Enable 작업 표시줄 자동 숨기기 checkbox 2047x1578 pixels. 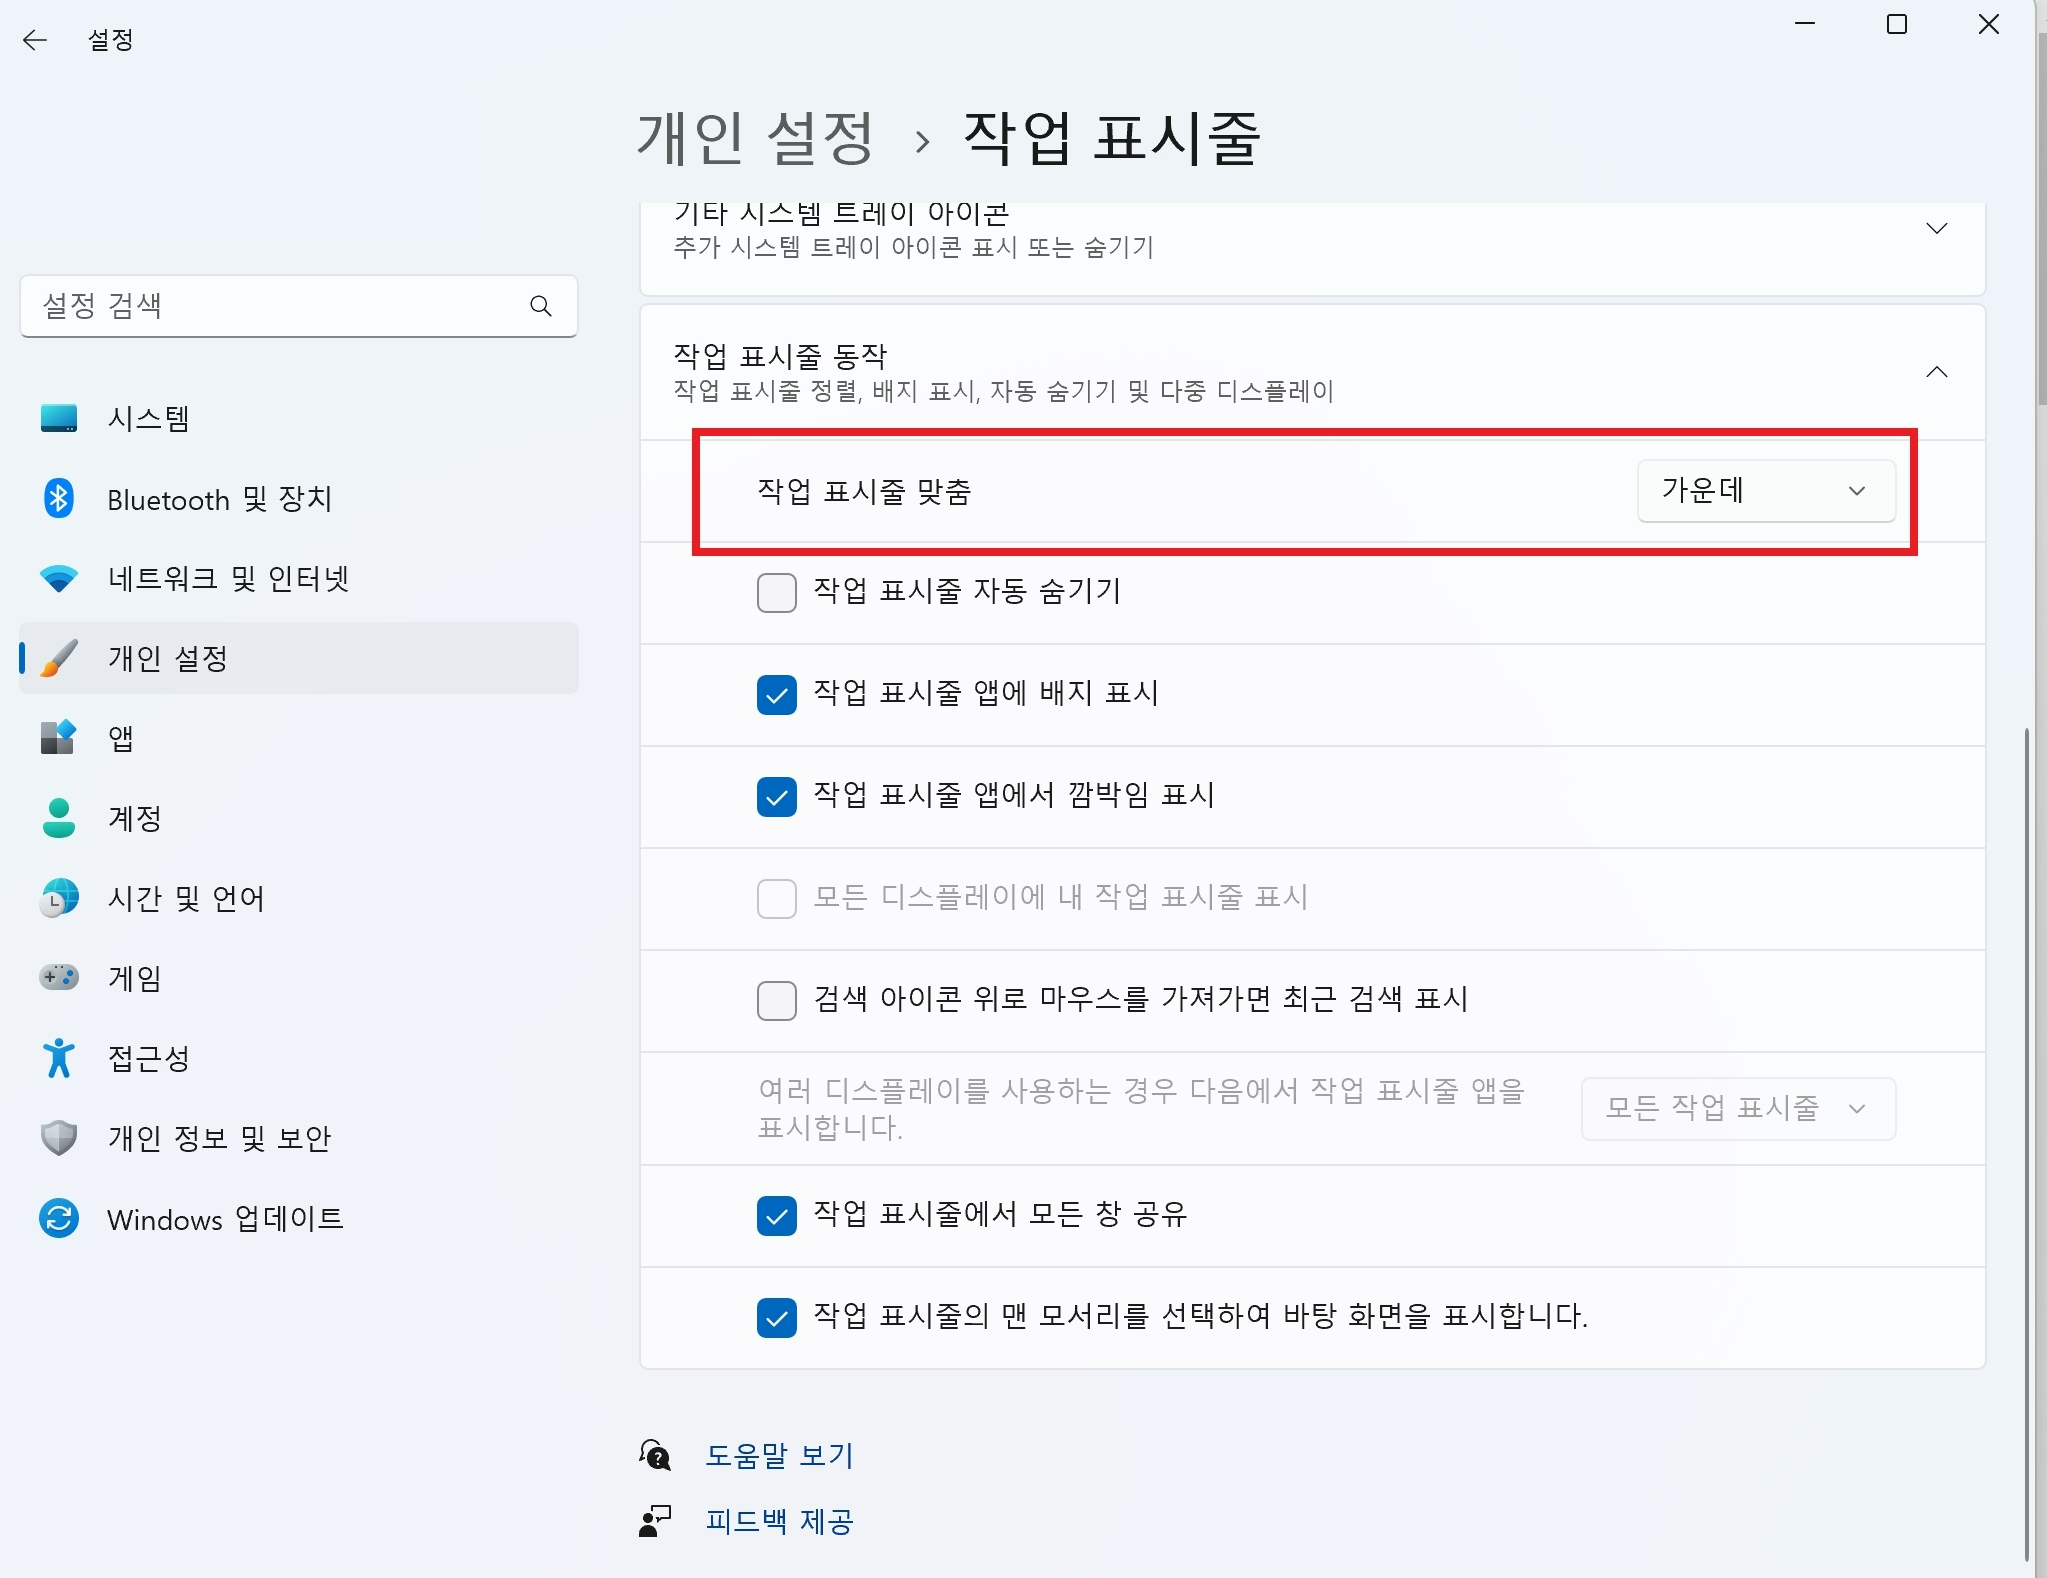point(777,593)
